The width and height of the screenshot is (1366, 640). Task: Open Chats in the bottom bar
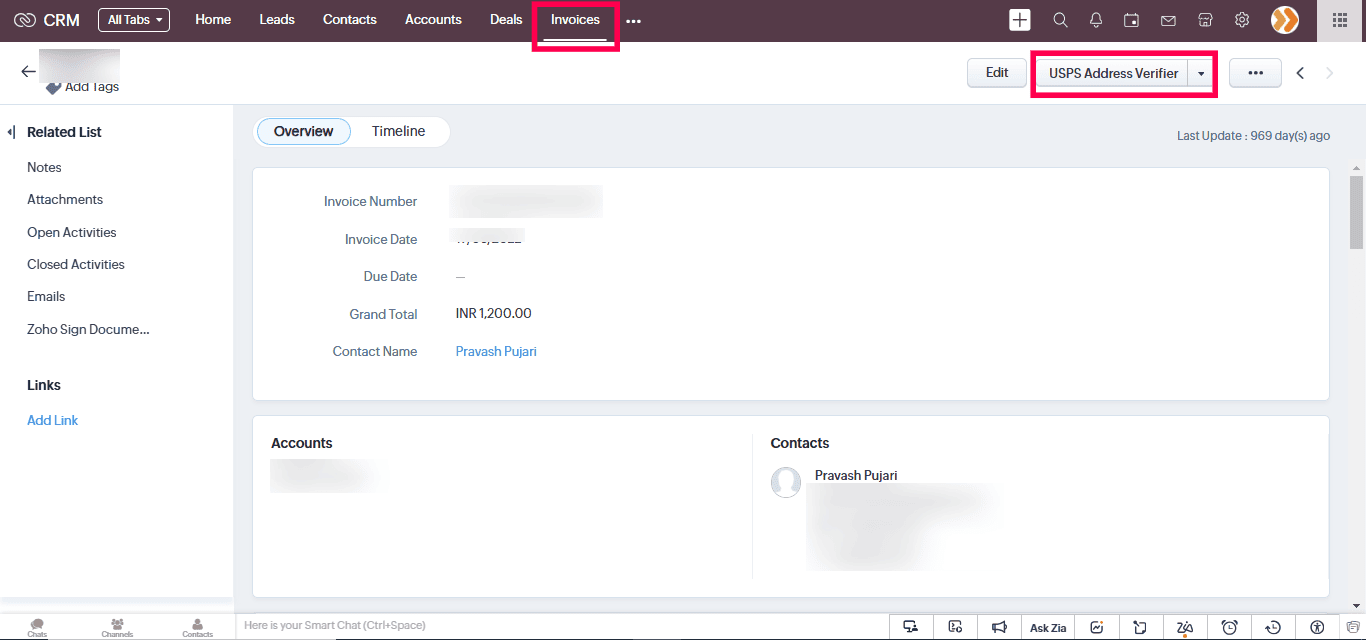(x=37, y=628)
